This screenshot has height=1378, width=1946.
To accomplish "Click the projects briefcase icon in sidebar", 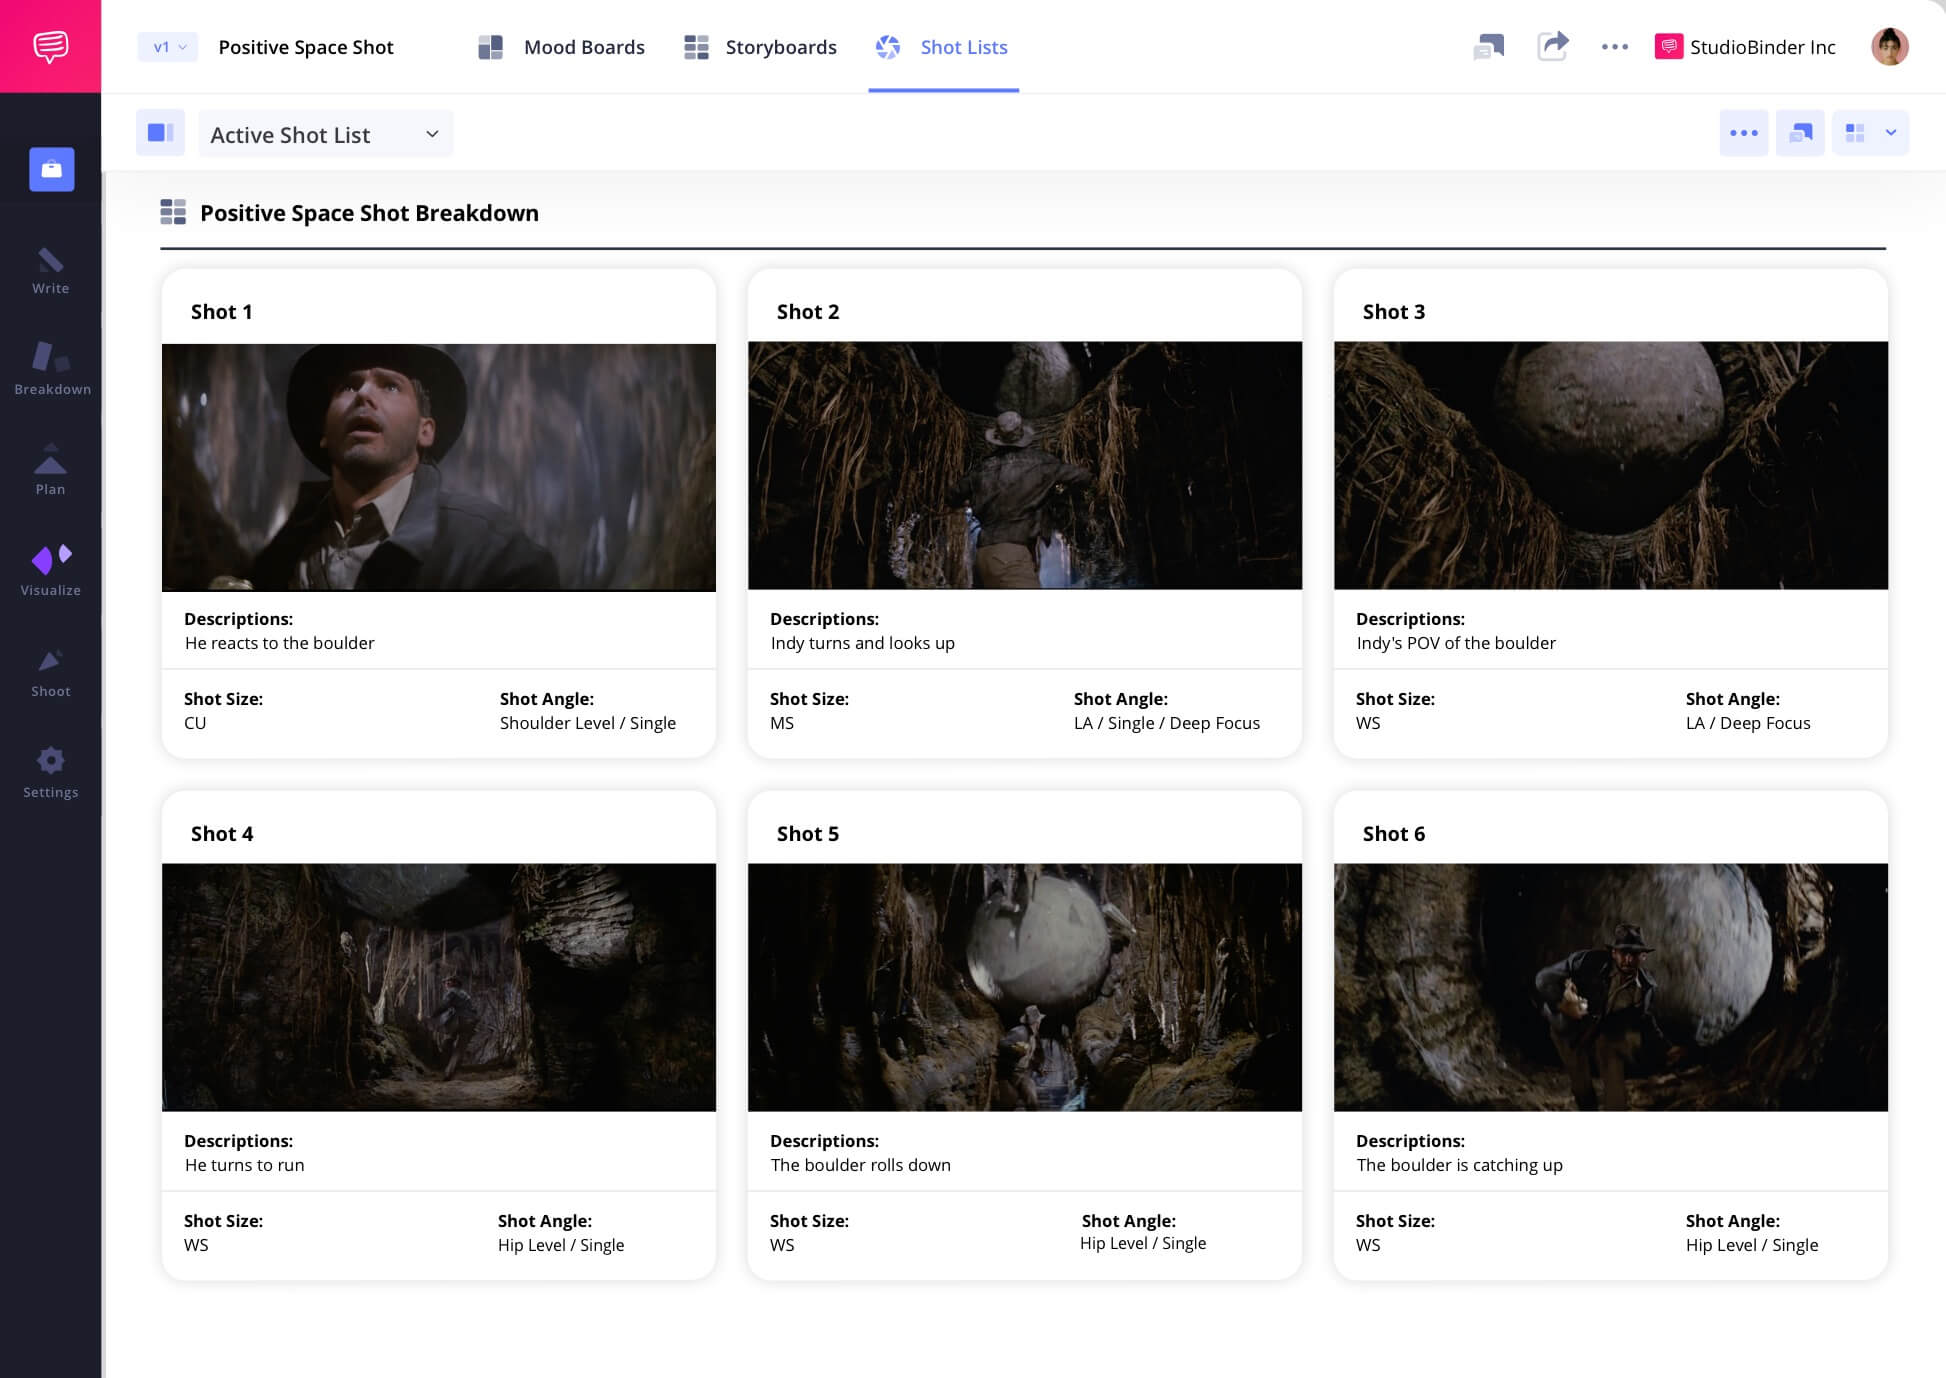I will point(50,169).
